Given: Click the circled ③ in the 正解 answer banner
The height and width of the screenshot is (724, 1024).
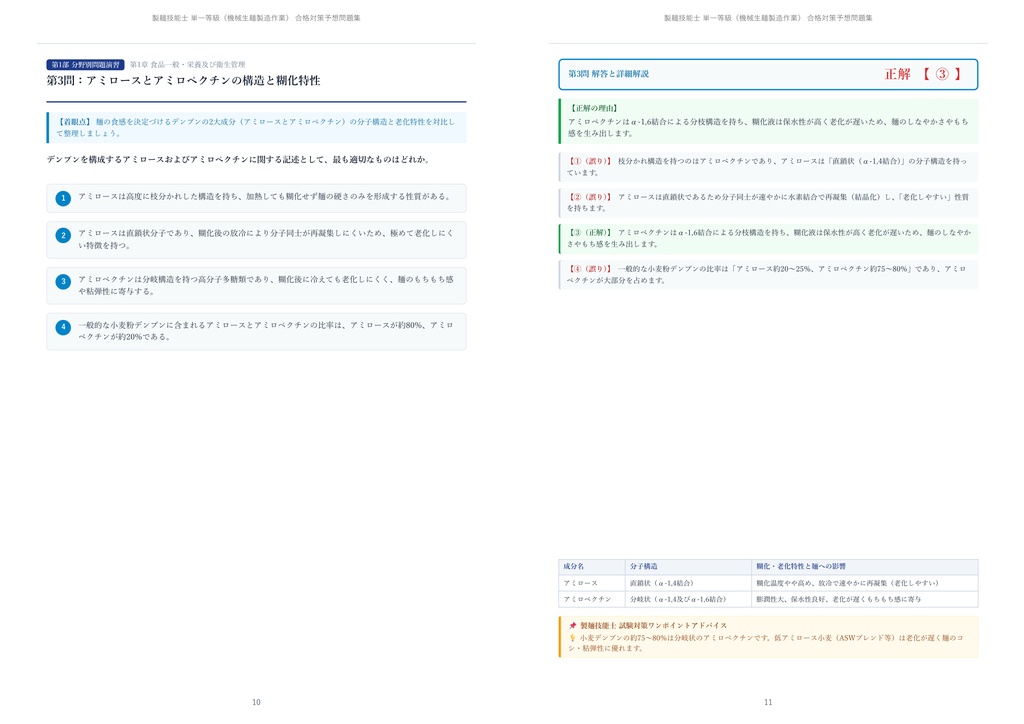Looking at the screenshot, I should pos(942,74).
